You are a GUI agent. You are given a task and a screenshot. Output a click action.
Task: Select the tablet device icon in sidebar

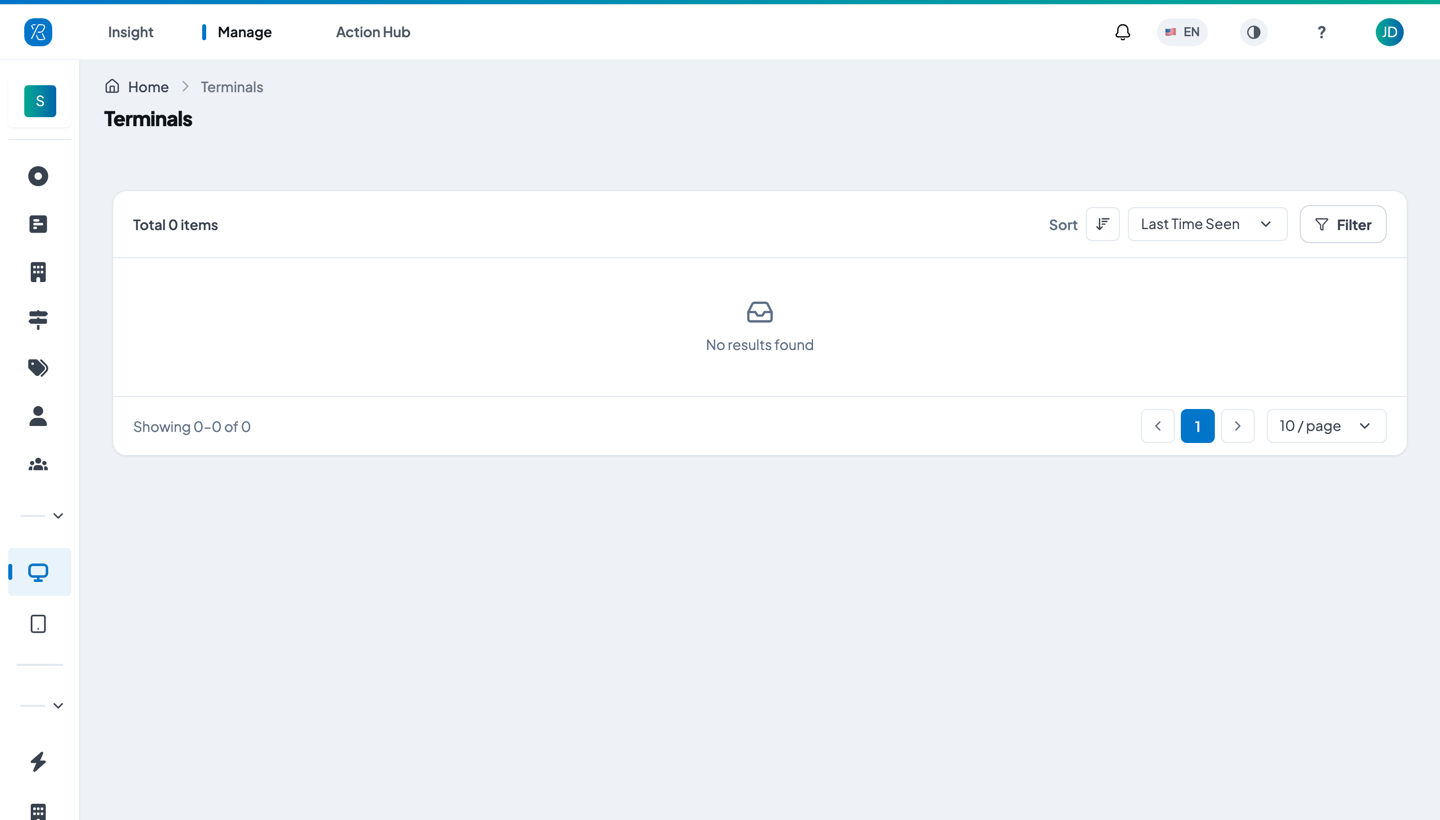[x=38, y=624]
